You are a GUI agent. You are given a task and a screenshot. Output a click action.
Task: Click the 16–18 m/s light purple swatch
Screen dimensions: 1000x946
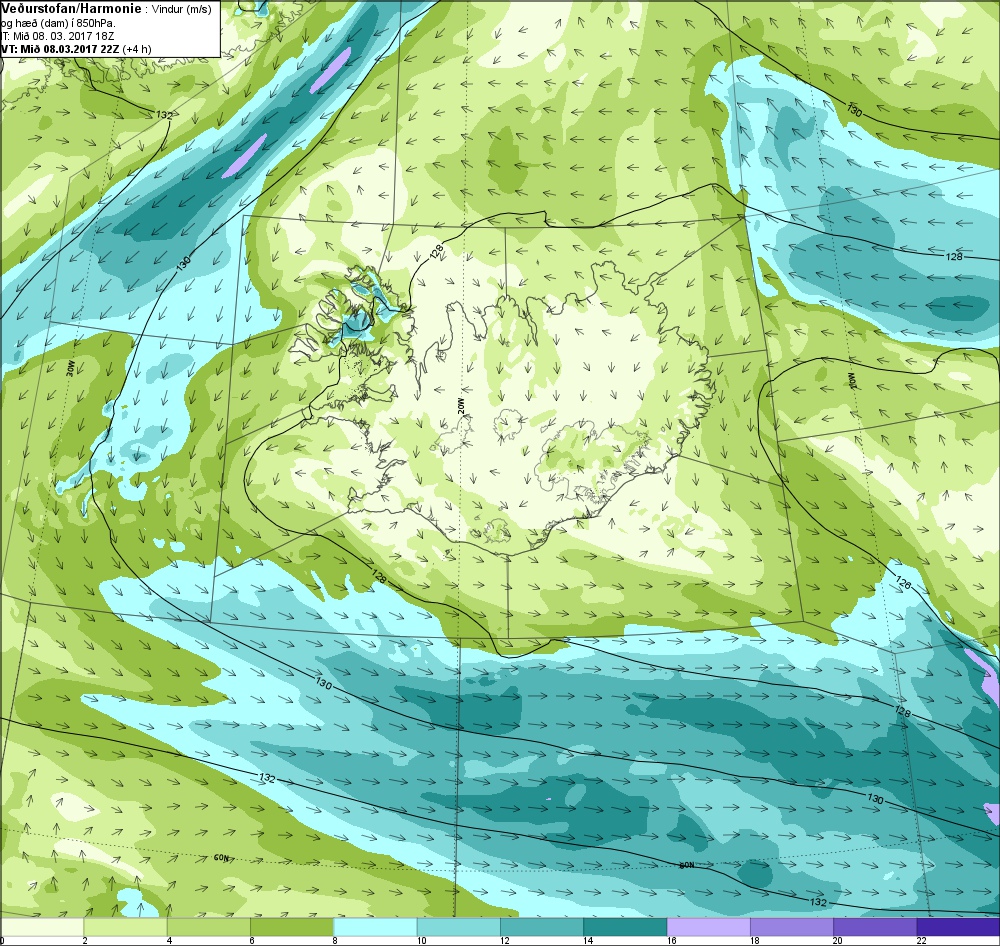(x=708, y=926)
